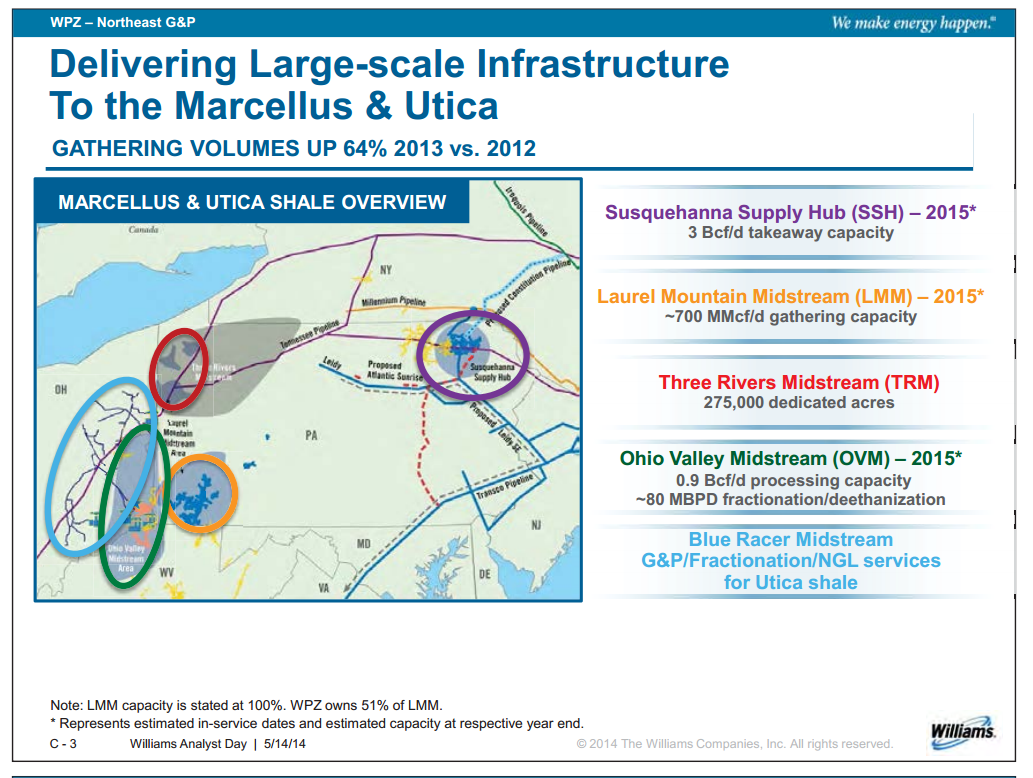Click 'Laurel Mountain Midstream (LMM) – 2015*' heading
This screenshot has height=778, width=1033.
pos(791,296)
